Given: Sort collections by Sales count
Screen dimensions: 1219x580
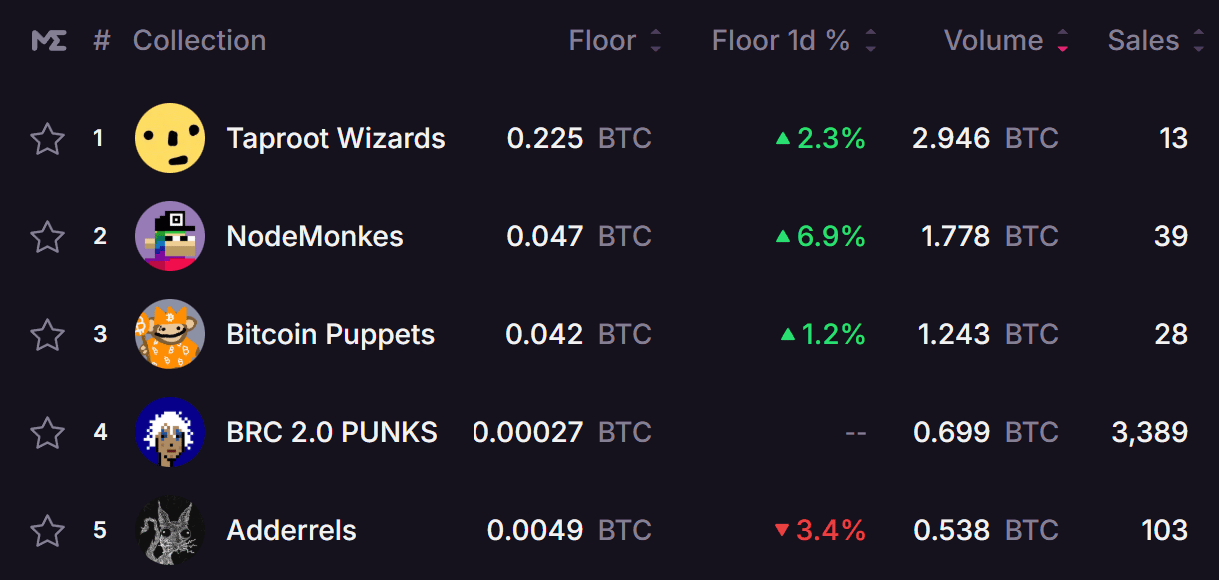Looking at the screenshot, I should point(1156,41).
